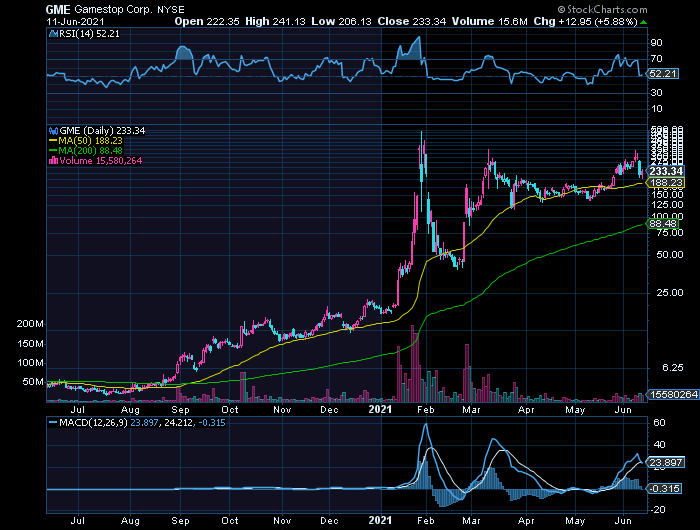Click the candlestick icon beside GME (Daily)

tap(54, 131)
